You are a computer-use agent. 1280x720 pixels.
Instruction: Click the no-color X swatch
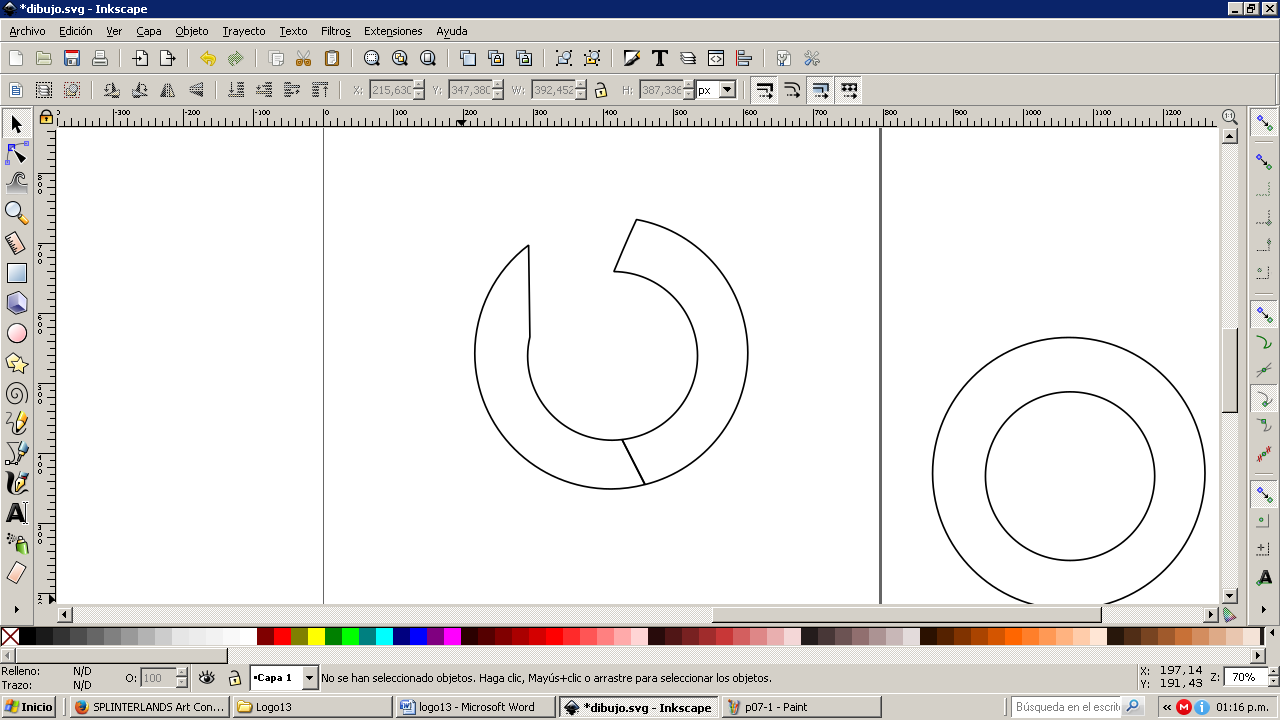click(x=10, y=636)
